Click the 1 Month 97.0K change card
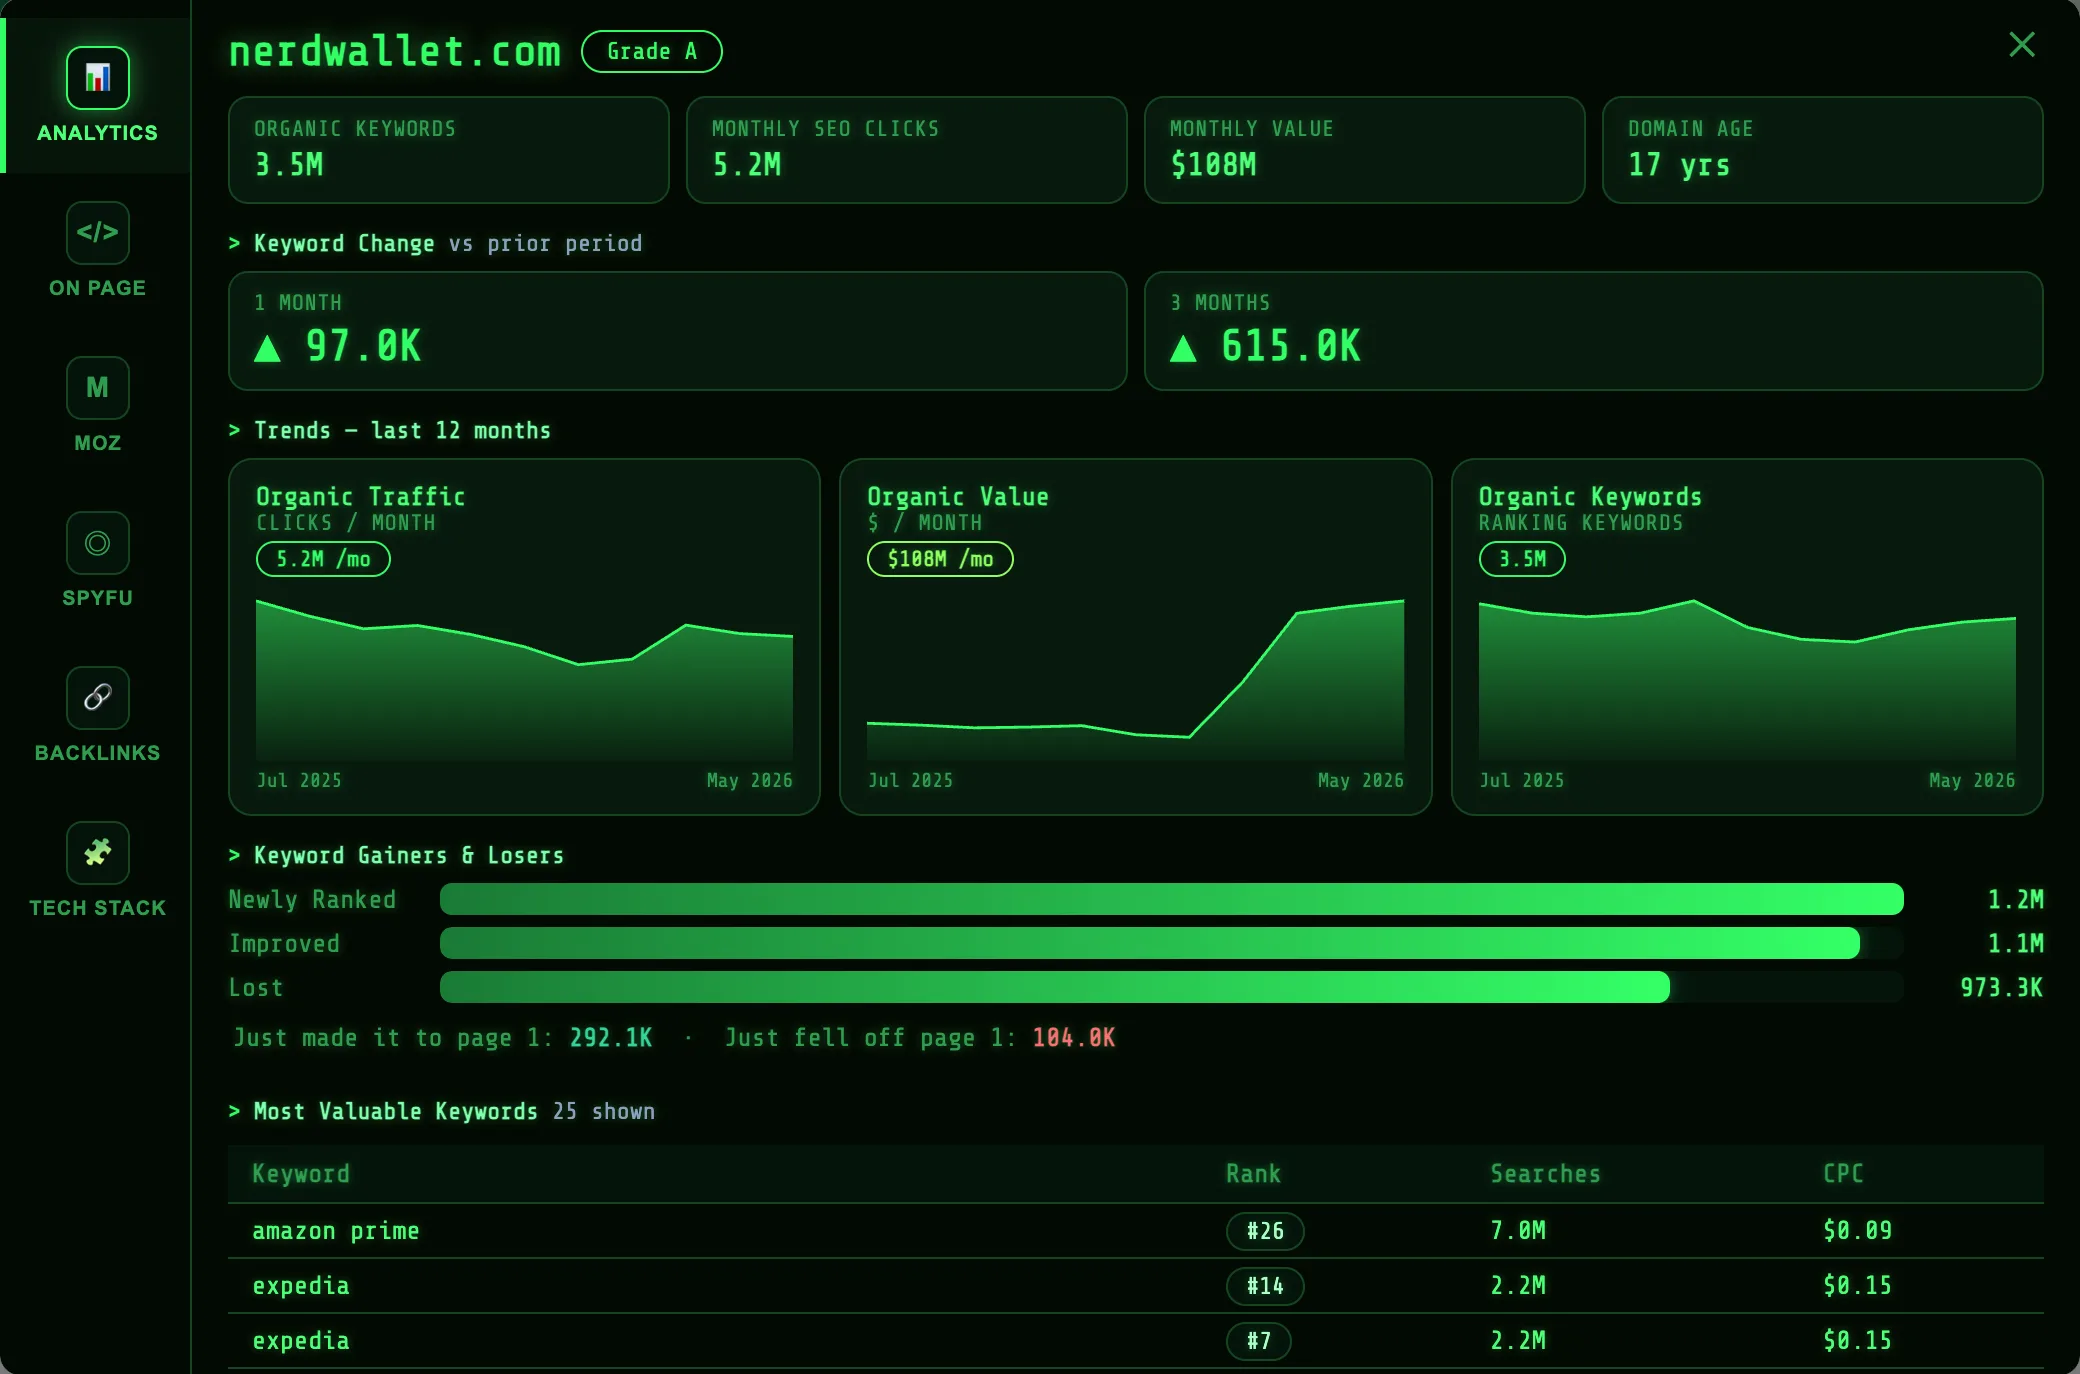Screen dimensions: 2080x1374 point(677,331)
